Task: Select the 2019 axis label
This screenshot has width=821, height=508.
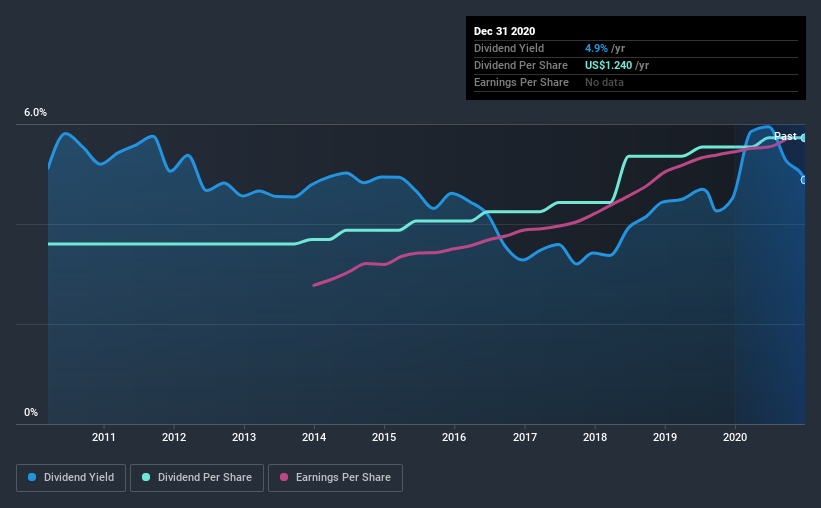Action: click(x=665, y=437)
